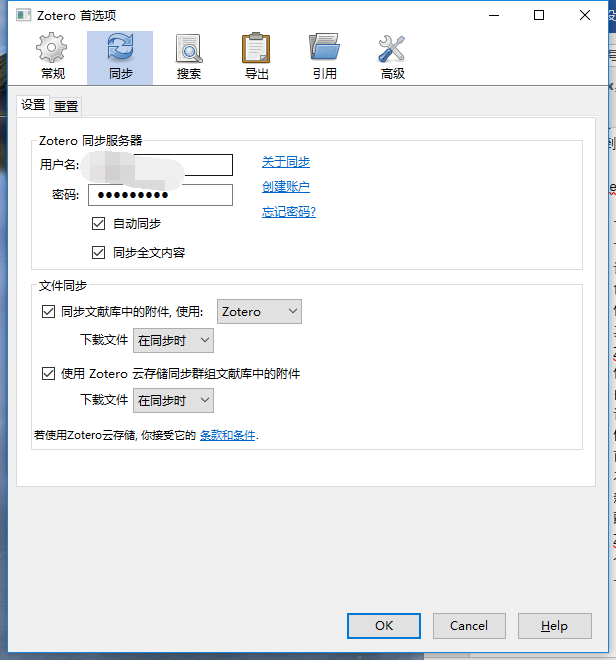
Task: Open 下载文件 dropdown under library attachments
Action: pyautogui.click(x=173, y=341)
